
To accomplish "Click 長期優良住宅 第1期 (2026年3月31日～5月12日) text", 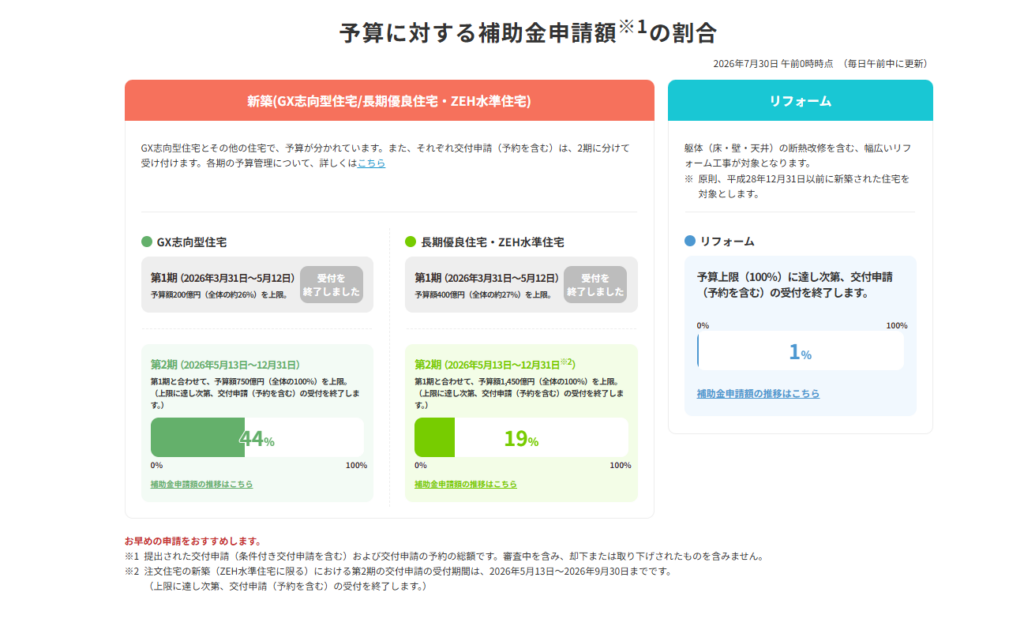I will click(x=487, y=278).
